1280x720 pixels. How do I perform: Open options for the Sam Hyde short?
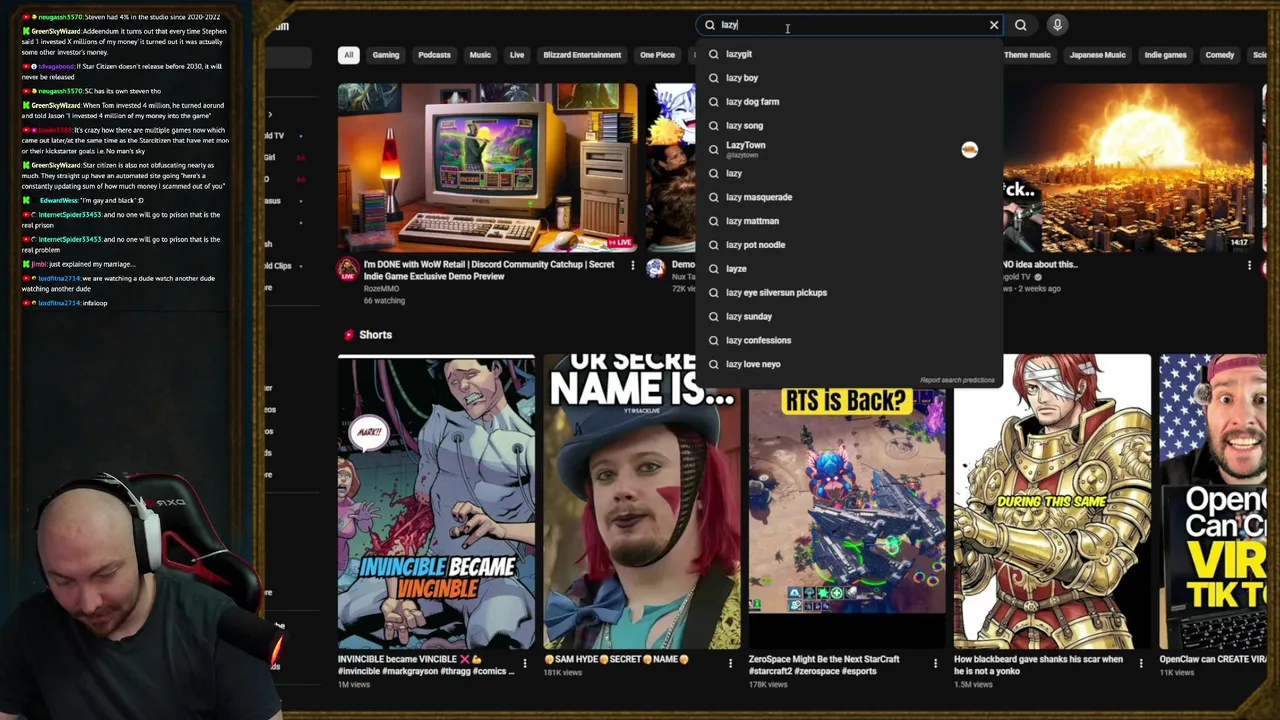pos(730,663)
